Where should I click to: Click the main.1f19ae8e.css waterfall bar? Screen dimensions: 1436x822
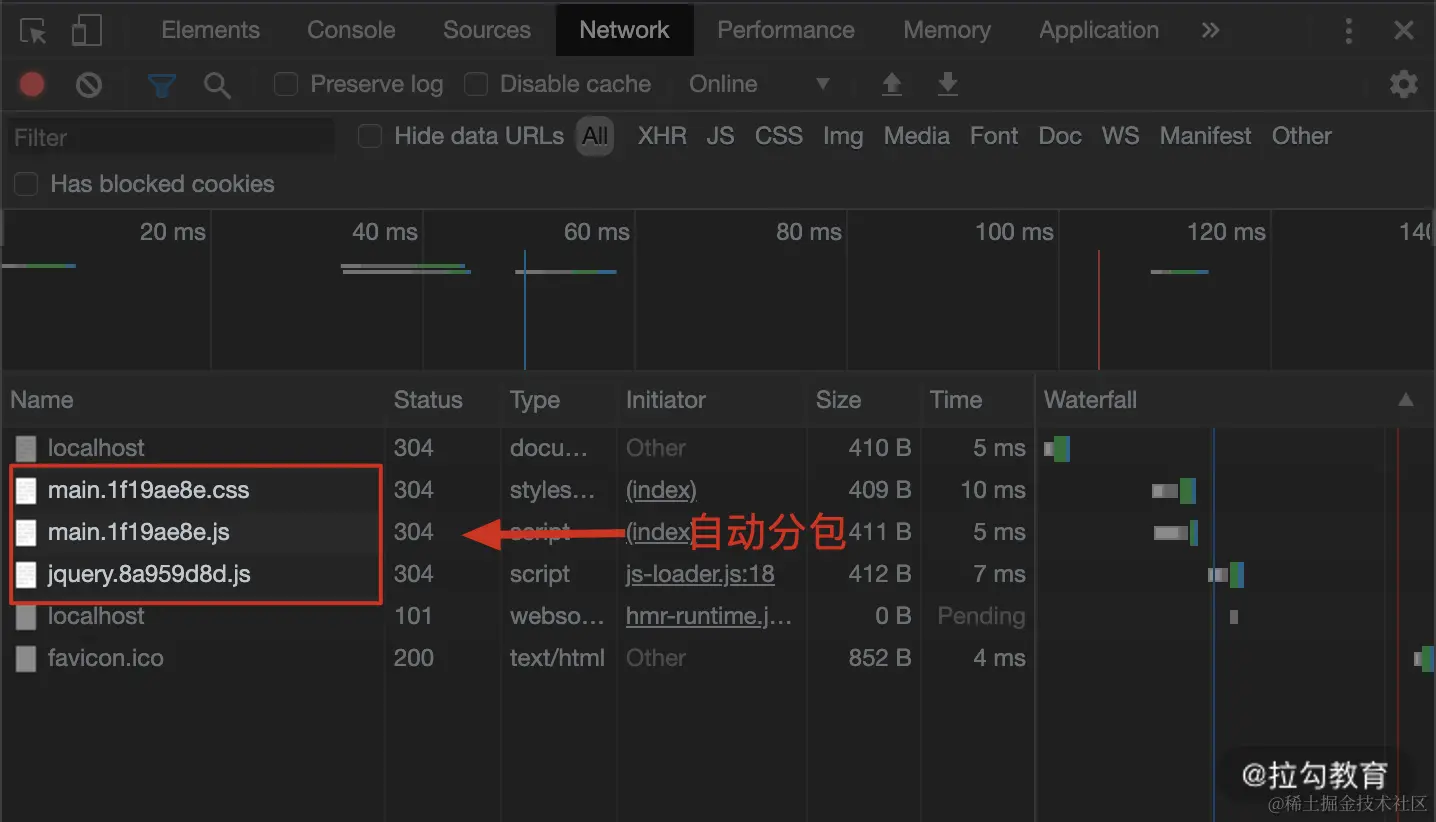pyautogui.click(x=1174, y=490)
